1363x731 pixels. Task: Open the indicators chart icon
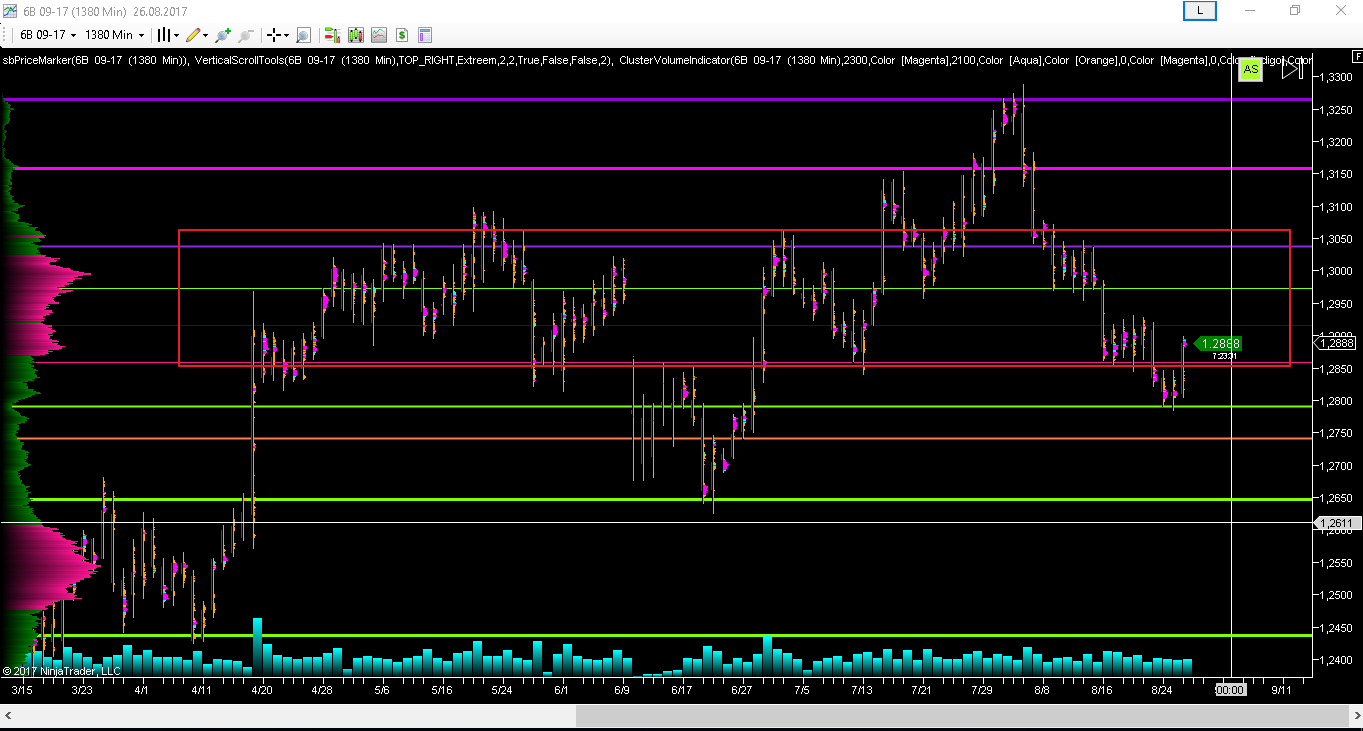point(379,35)
